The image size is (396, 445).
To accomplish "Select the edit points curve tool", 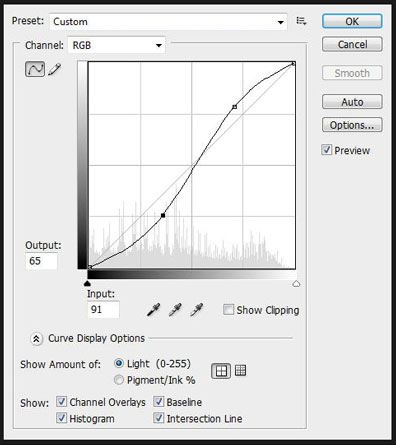I will pos(35,69).
